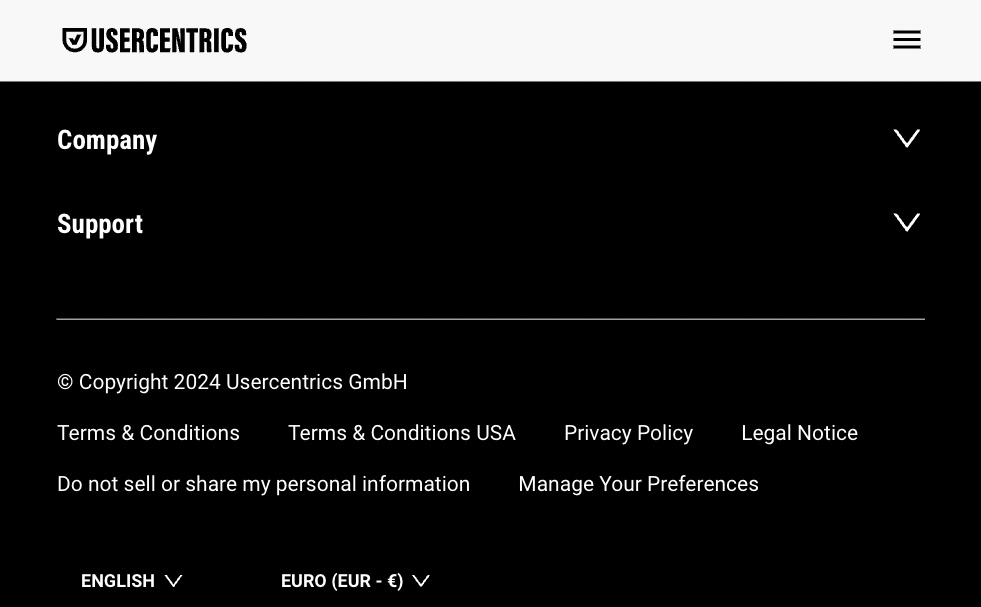Click the chevron next to ENGLISH

click(173, 581)
